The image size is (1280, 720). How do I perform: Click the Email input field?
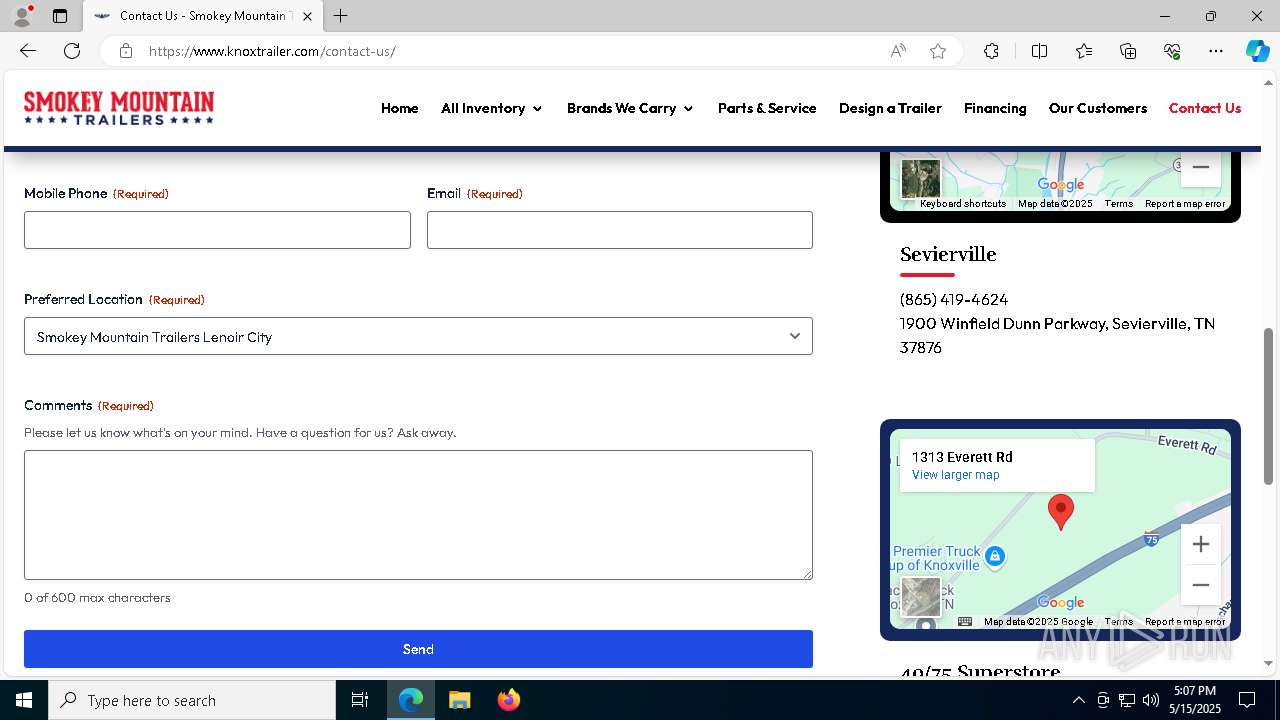(620, 230)
